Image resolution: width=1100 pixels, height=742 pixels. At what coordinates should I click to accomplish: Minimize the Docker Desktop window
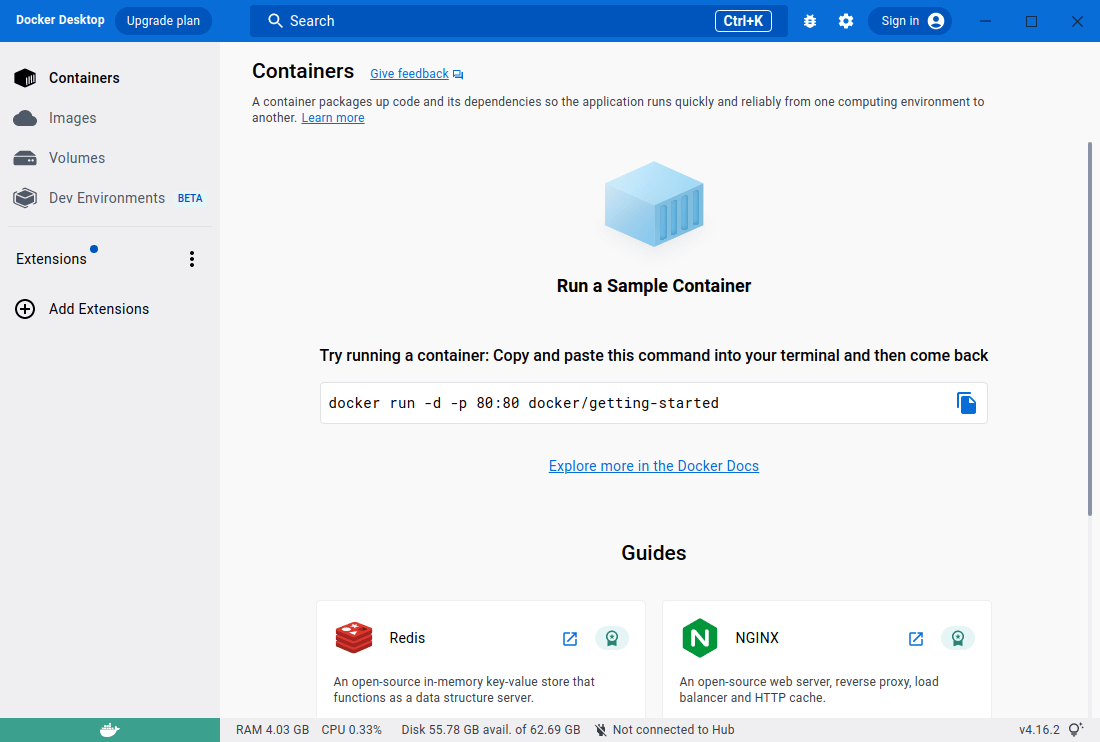click(x=985, y=21)
